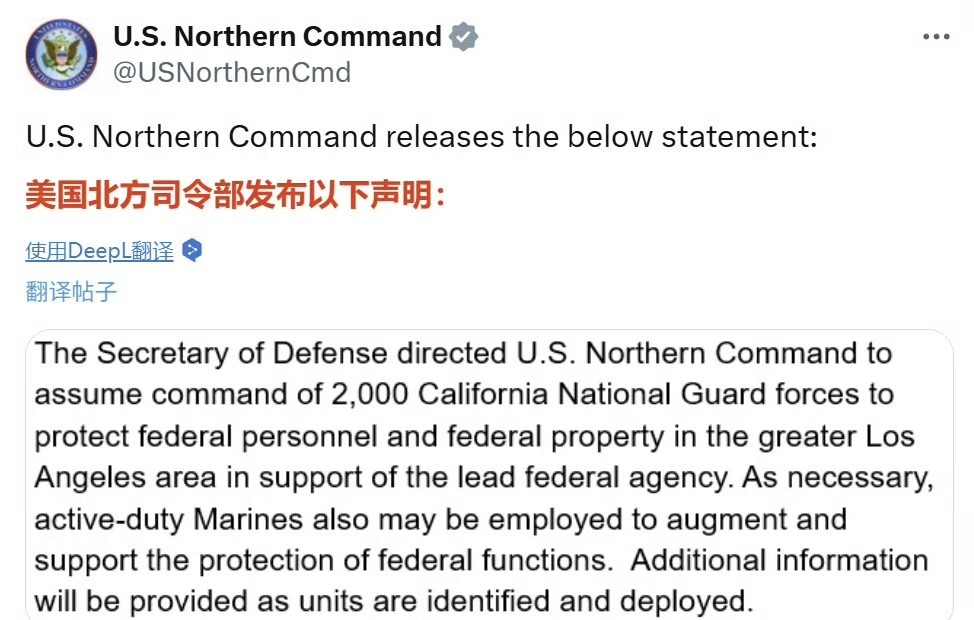Click 'Additional information' text in statement image
Viewport: 974px width, 620px height.
pos(779,560)
